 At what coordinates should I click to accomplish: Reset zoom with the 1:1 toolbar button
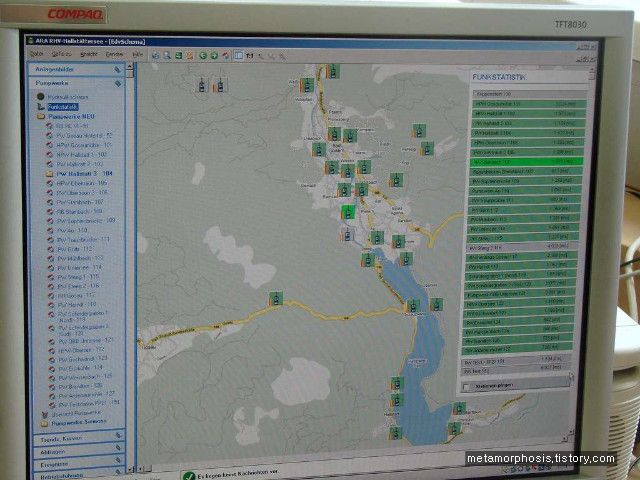[x=249, y=56]
